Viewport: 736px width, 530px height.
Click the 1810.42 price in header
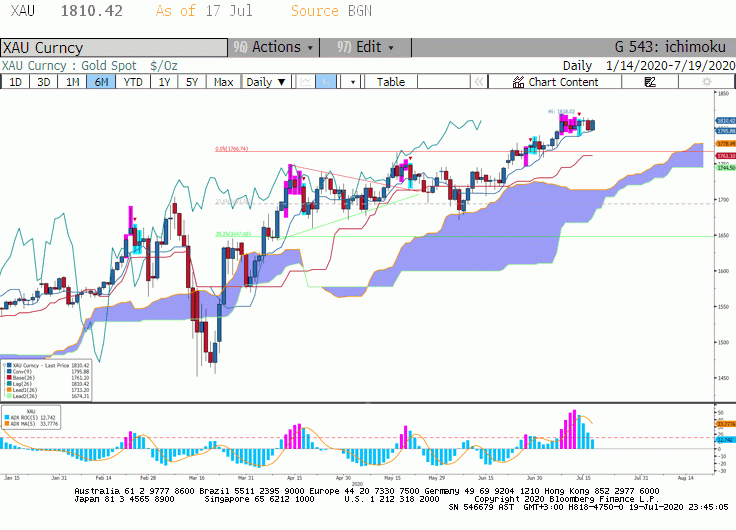click(x=92, y=11)
